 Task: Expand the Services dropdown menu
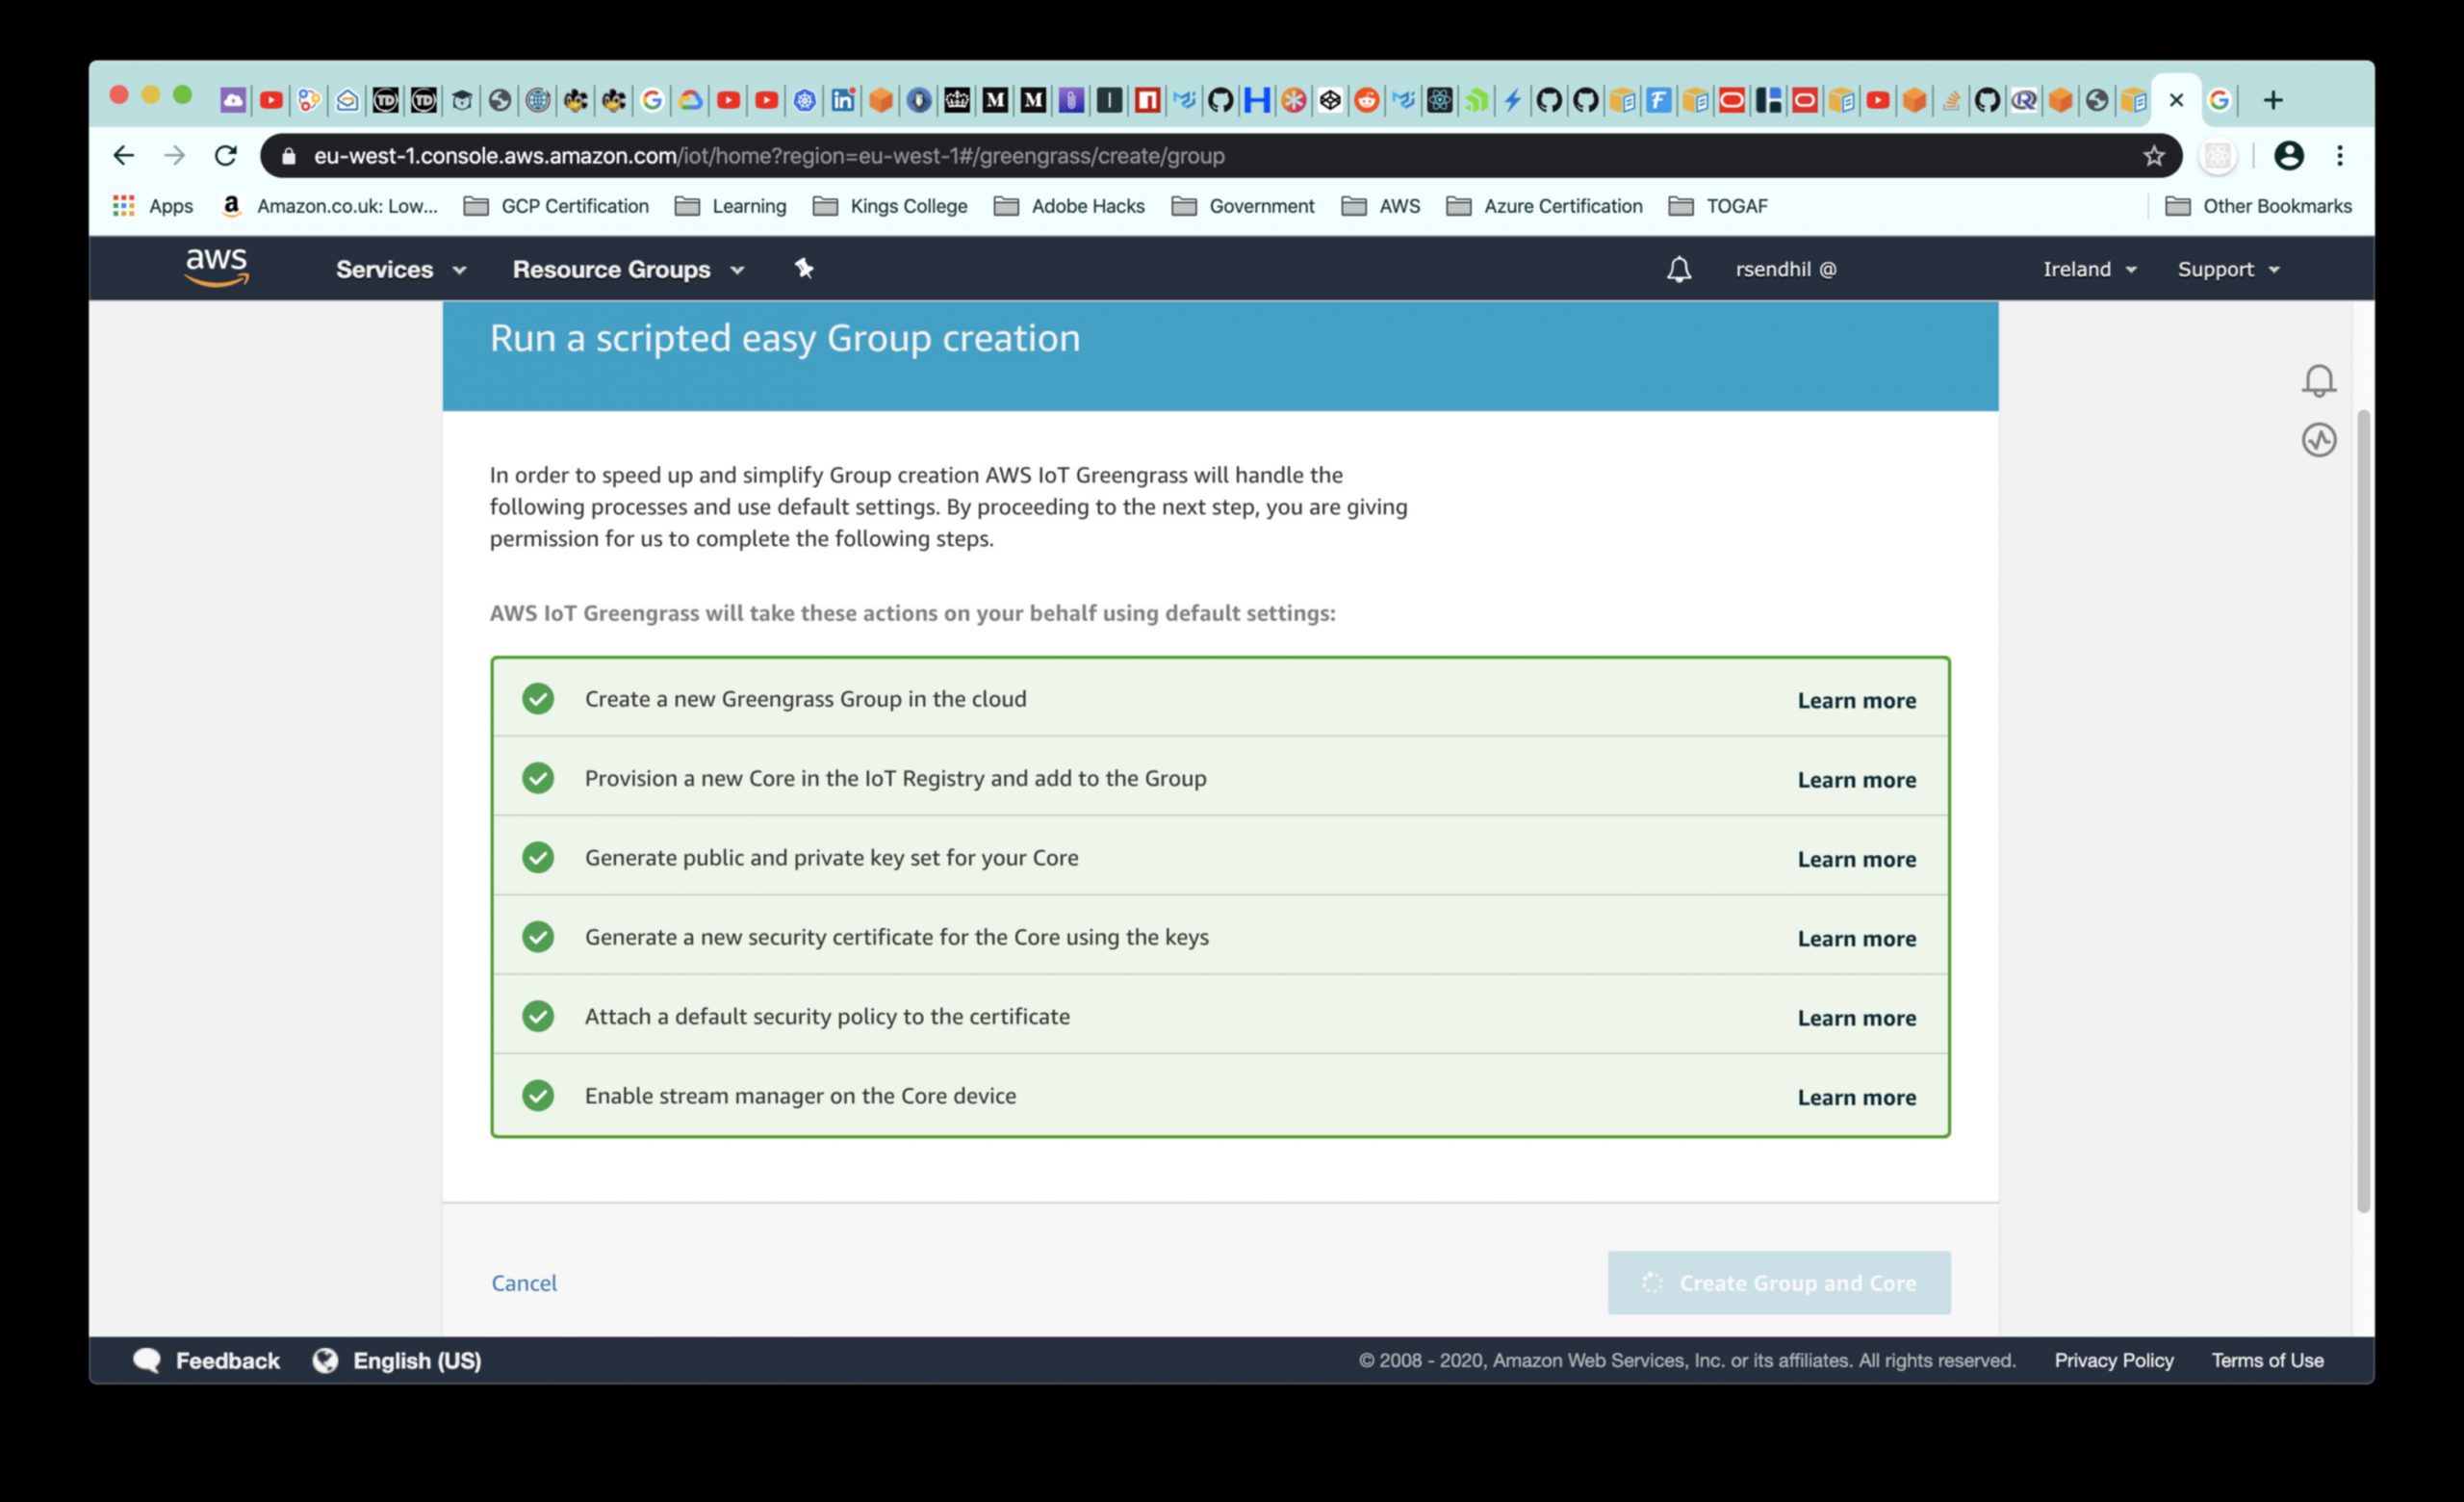click(x=400, y=269)
